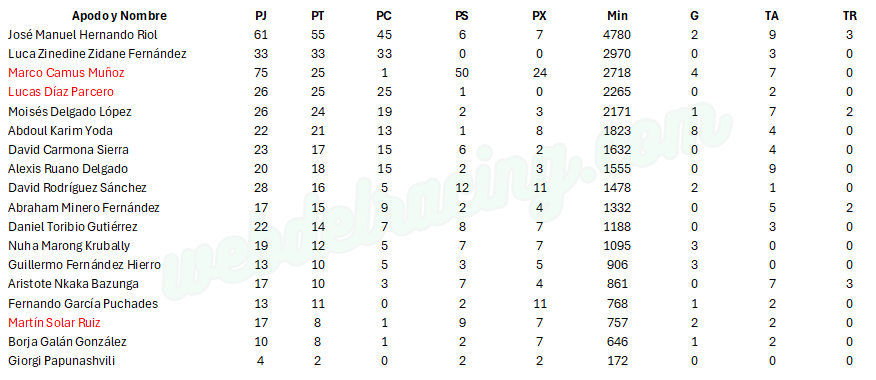Select minutes value 4780
The image size is (876, 380).
[617, 35]
